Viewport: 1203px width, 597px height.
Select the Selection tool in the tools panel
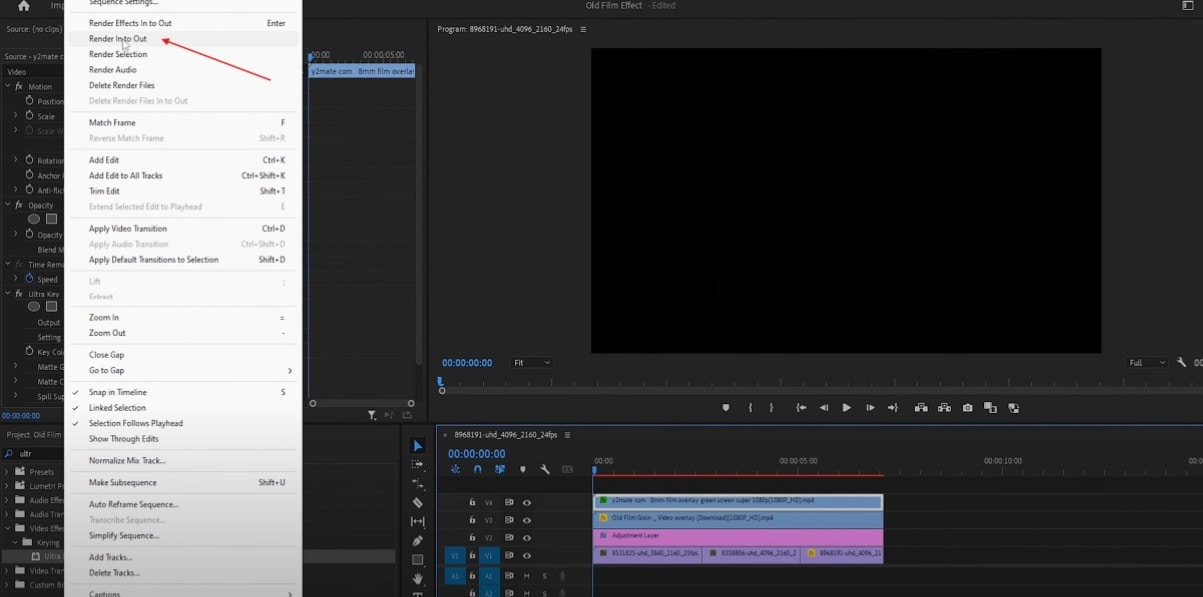click(417, 444)
